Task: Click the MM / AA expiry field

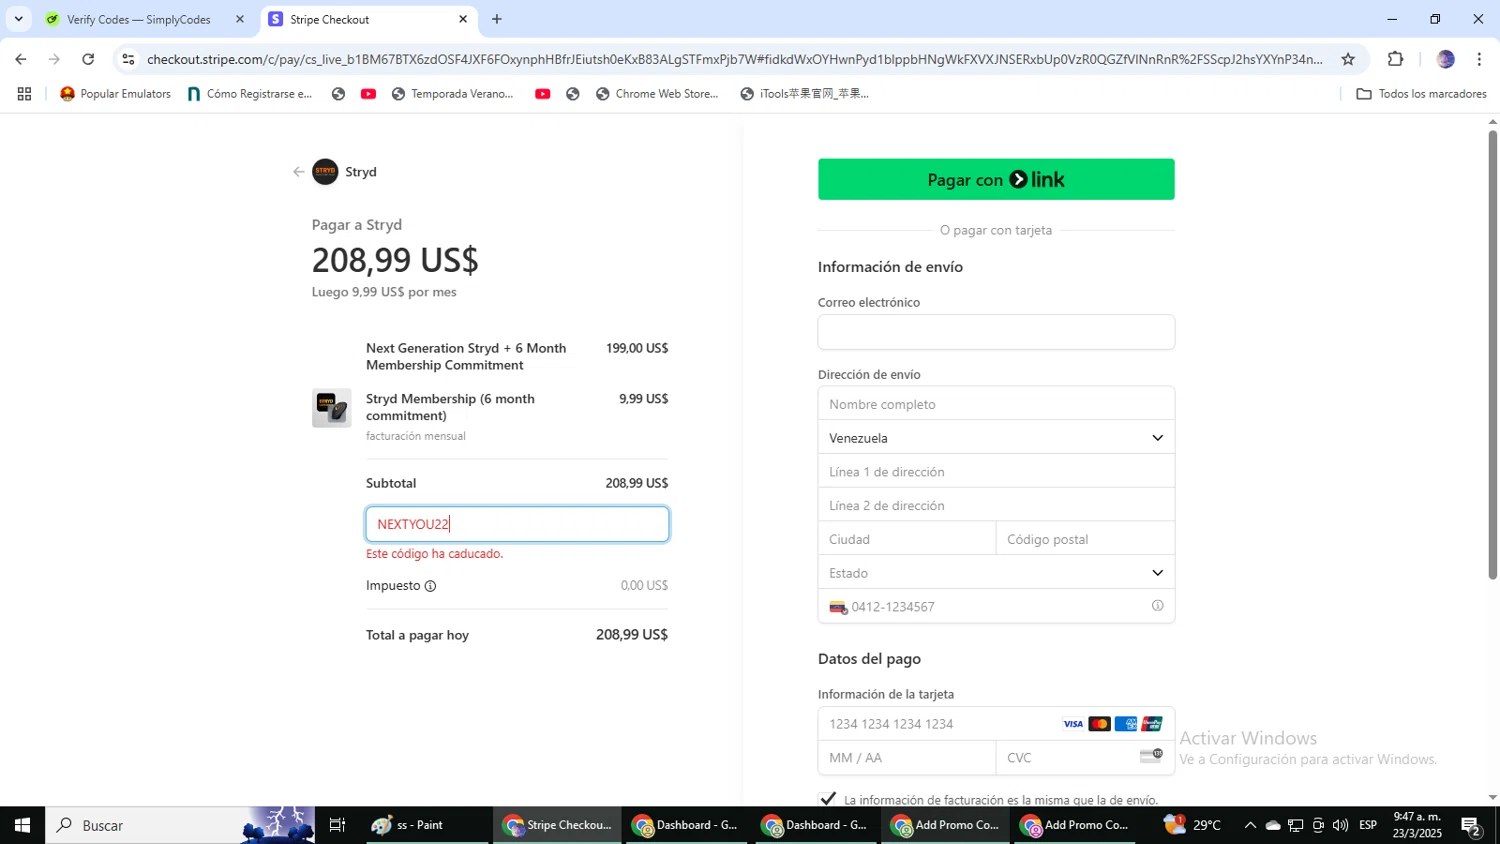Action: (907, 758)
